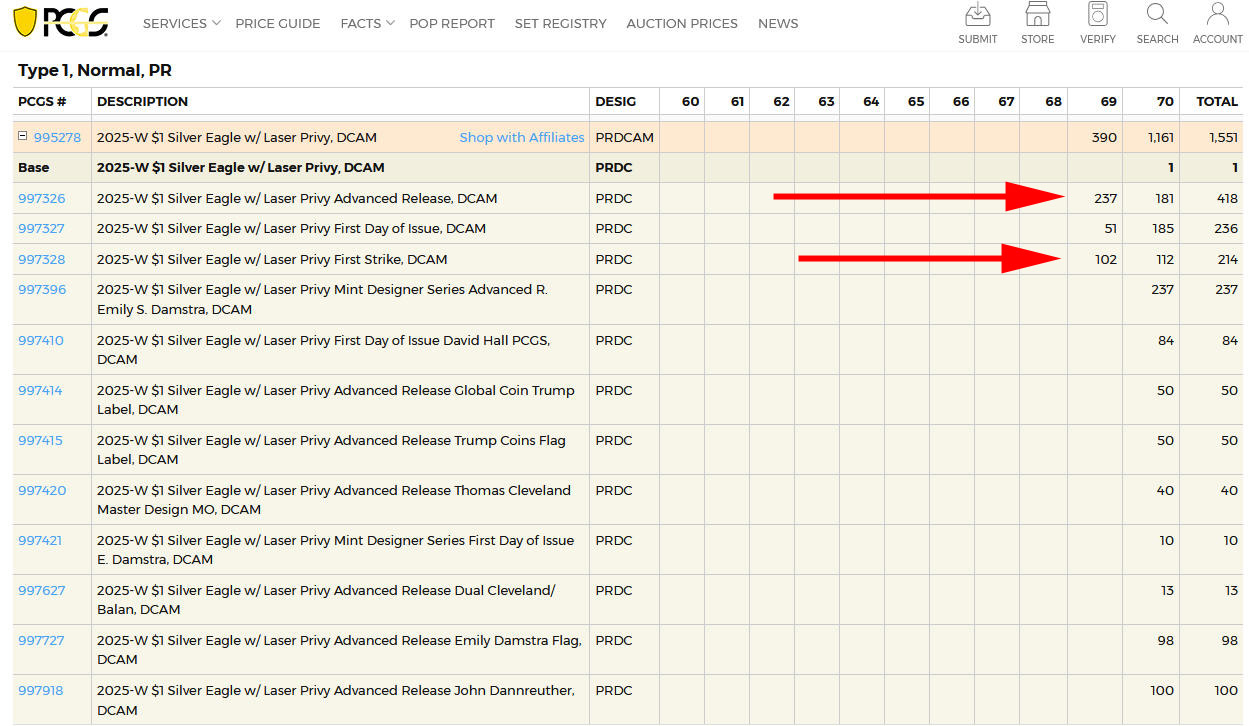1249x726 pixels.
Task: Click the 51 value in First Day of Issue row
Action: point(1110,228)
